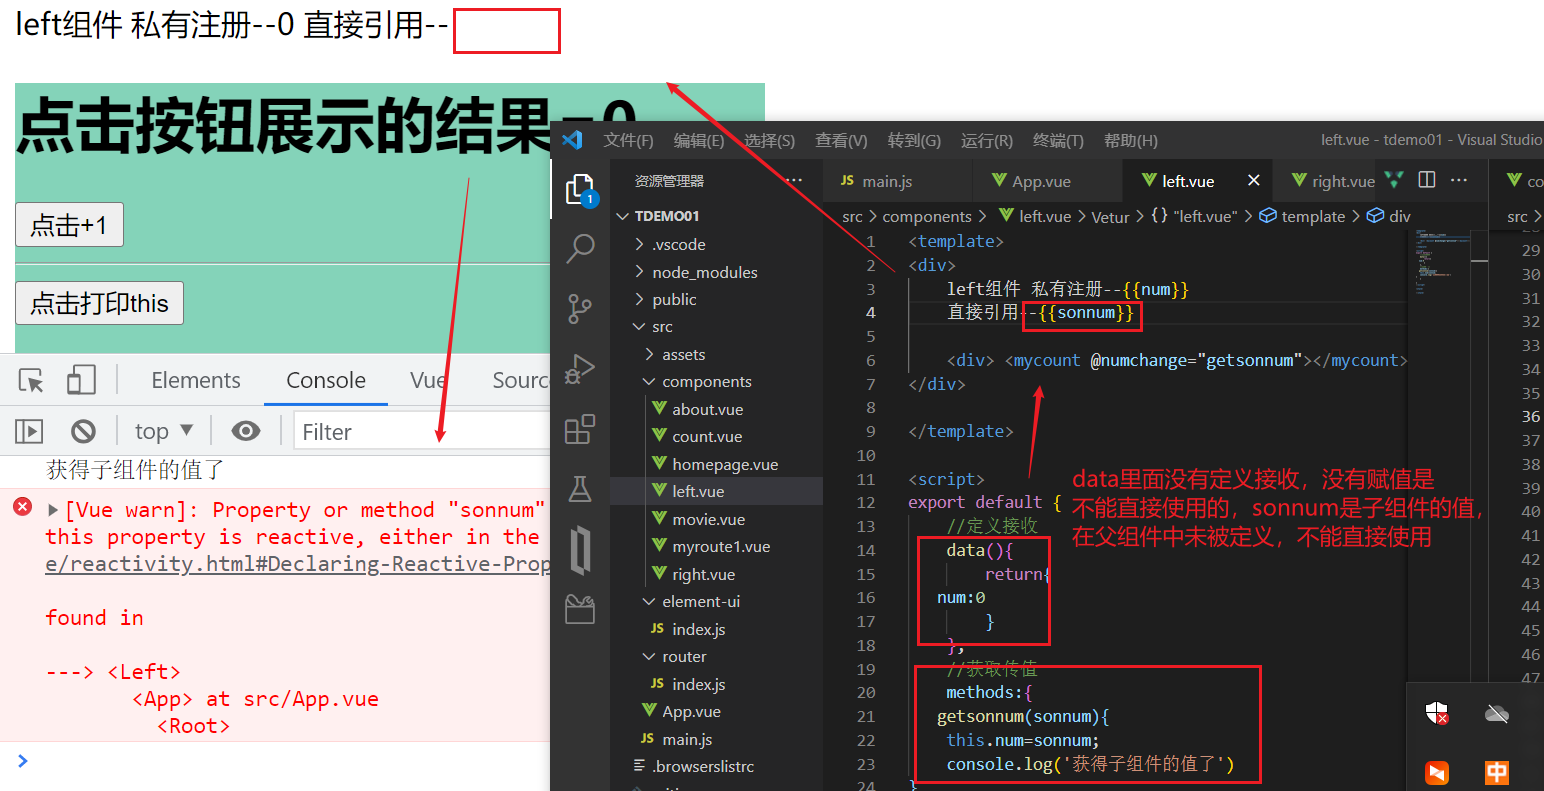Open the Extensions view icon
Image resolution: width=1544 pixels, height=791 pixels.
[580, 429]
